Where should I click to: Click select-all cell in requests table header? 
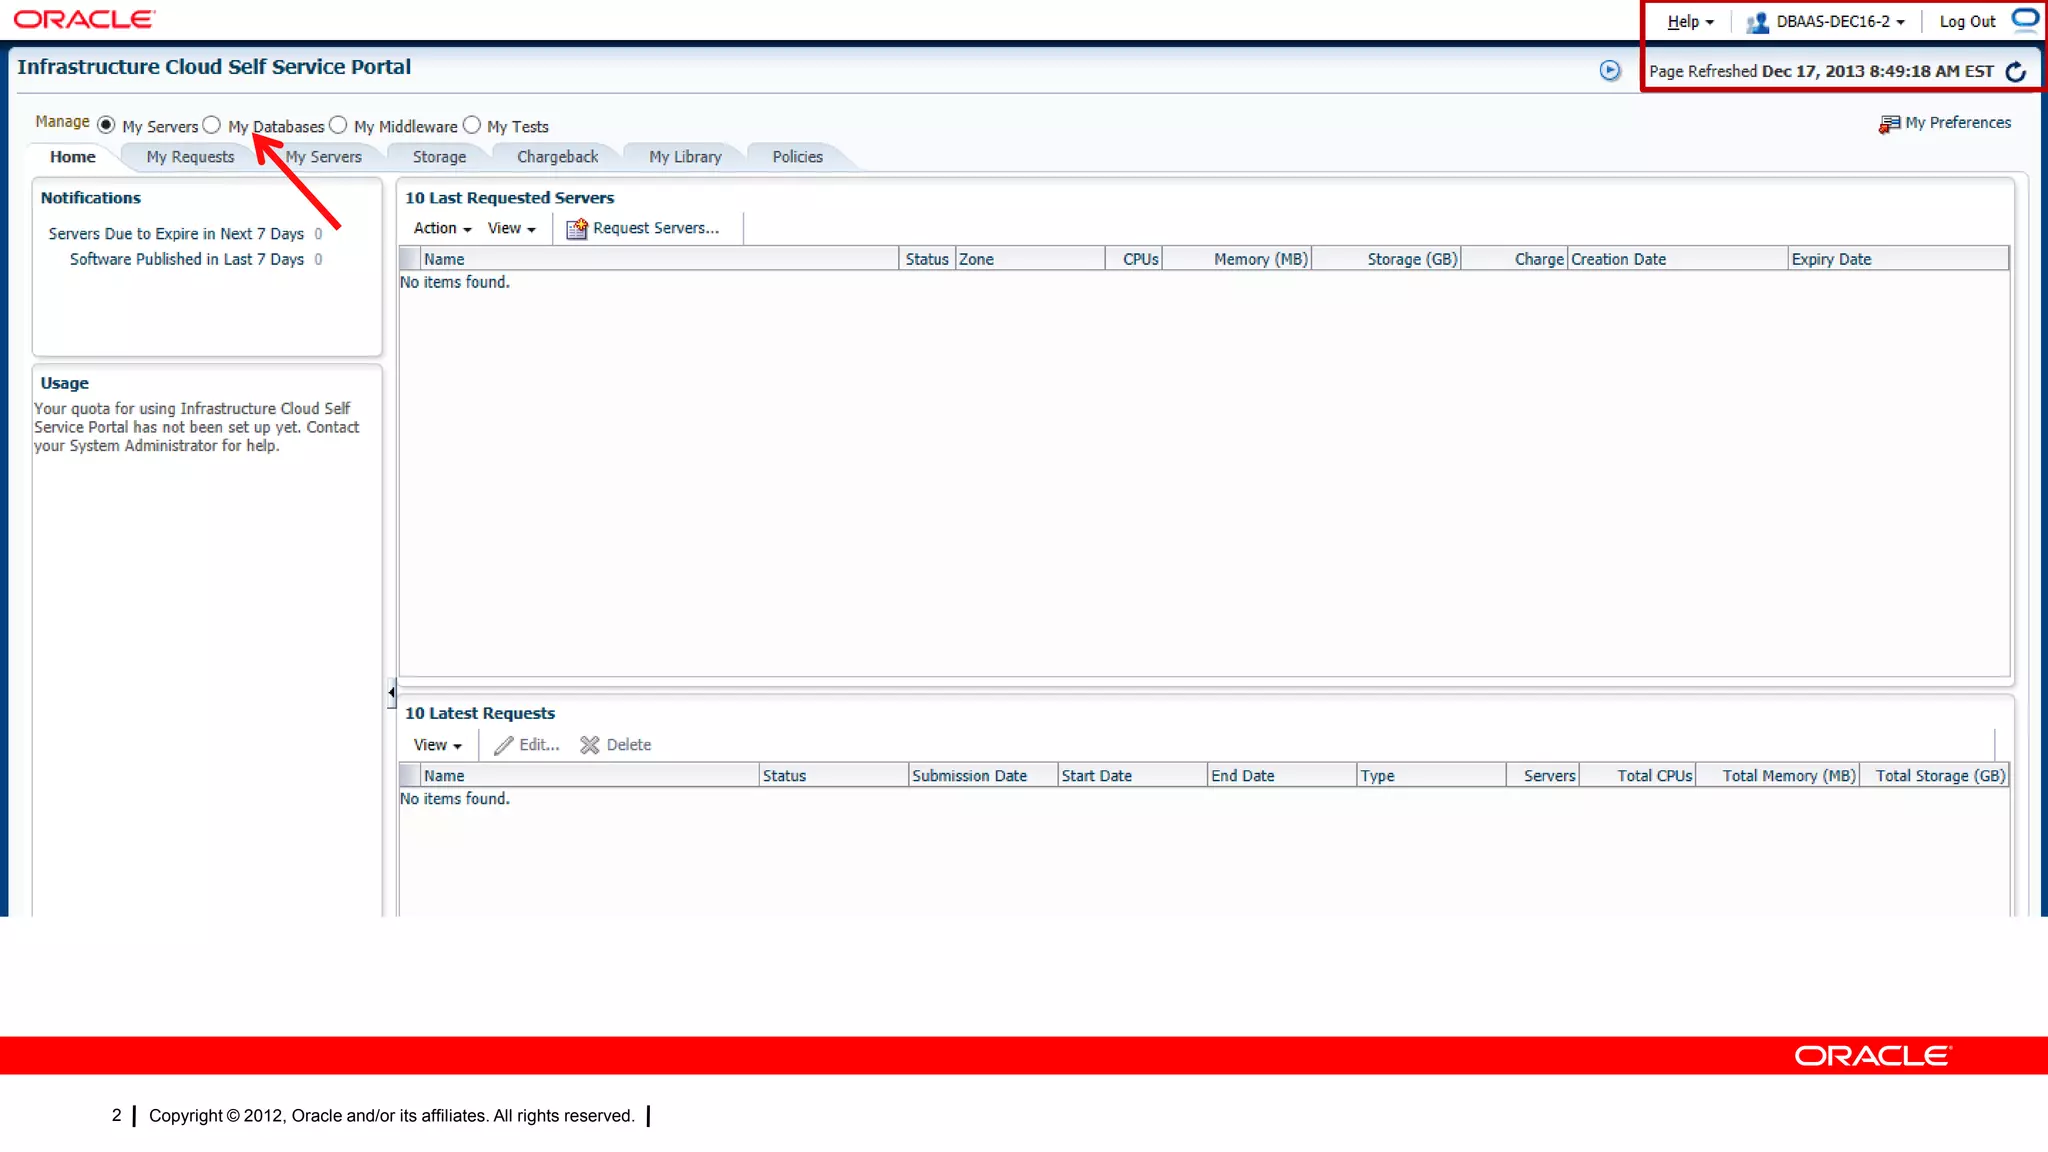(x=409, y=776)
